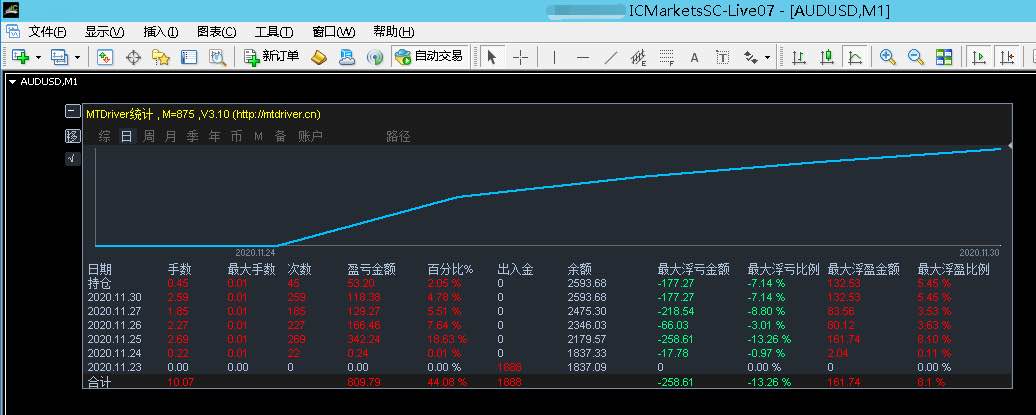Viewport: 1036px width, 415px height.
Task: Click the new chart icon
Action: click(x=20, y=57)
